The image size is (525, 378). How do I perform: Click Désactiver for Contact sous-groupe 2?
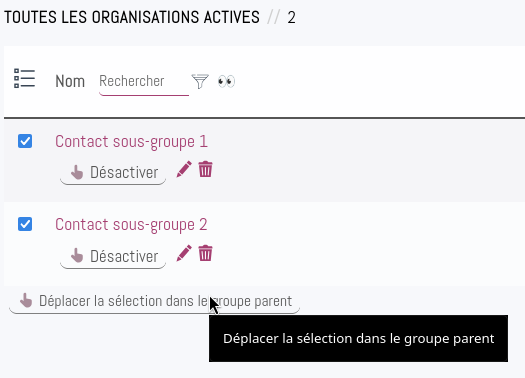tap(113, 257)
